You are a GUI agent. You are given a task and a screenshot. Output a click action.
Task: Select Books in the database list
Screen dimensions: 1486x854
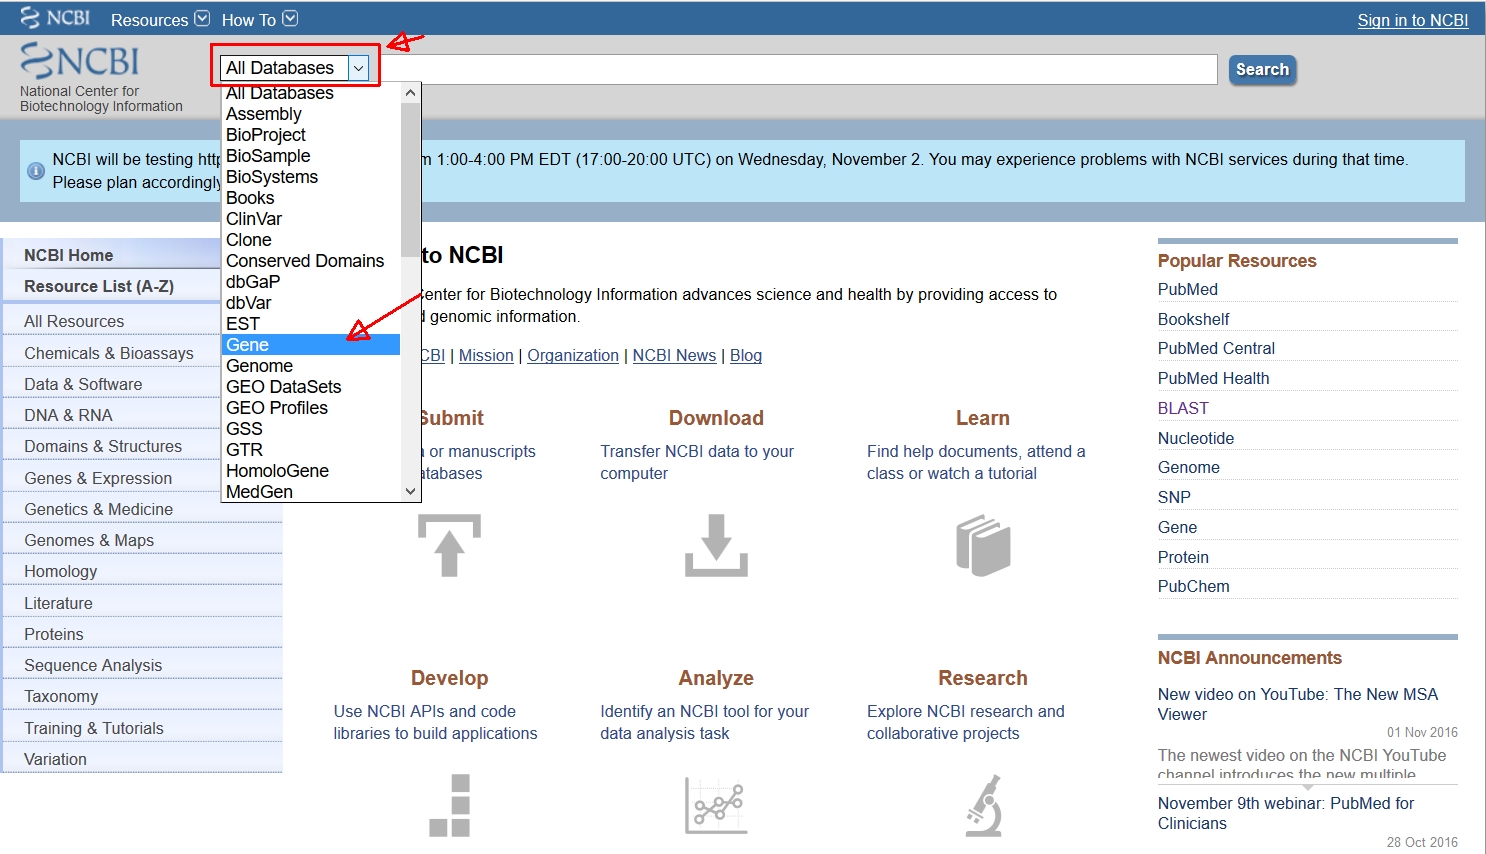[x=310, y=198]
